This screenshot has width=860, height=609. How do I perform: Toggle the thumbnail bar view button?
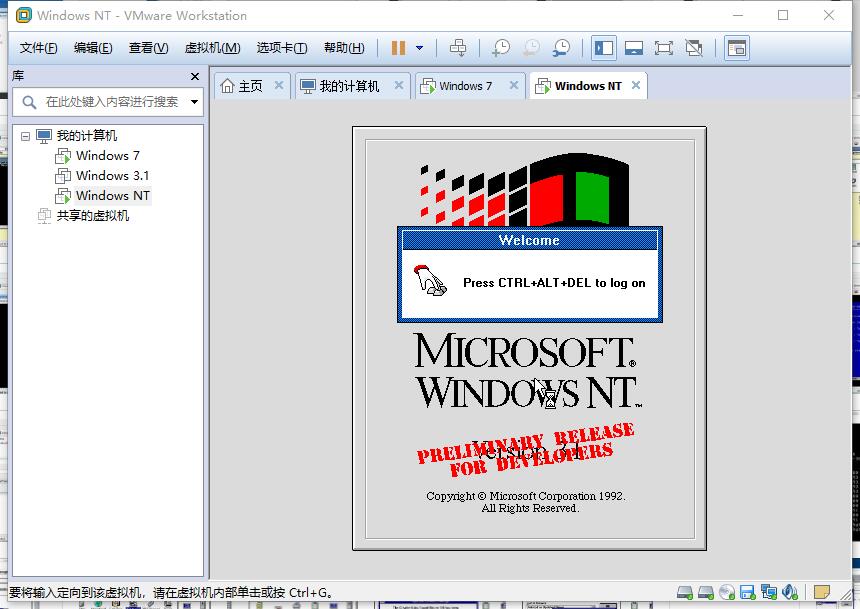tap(634, 48)
